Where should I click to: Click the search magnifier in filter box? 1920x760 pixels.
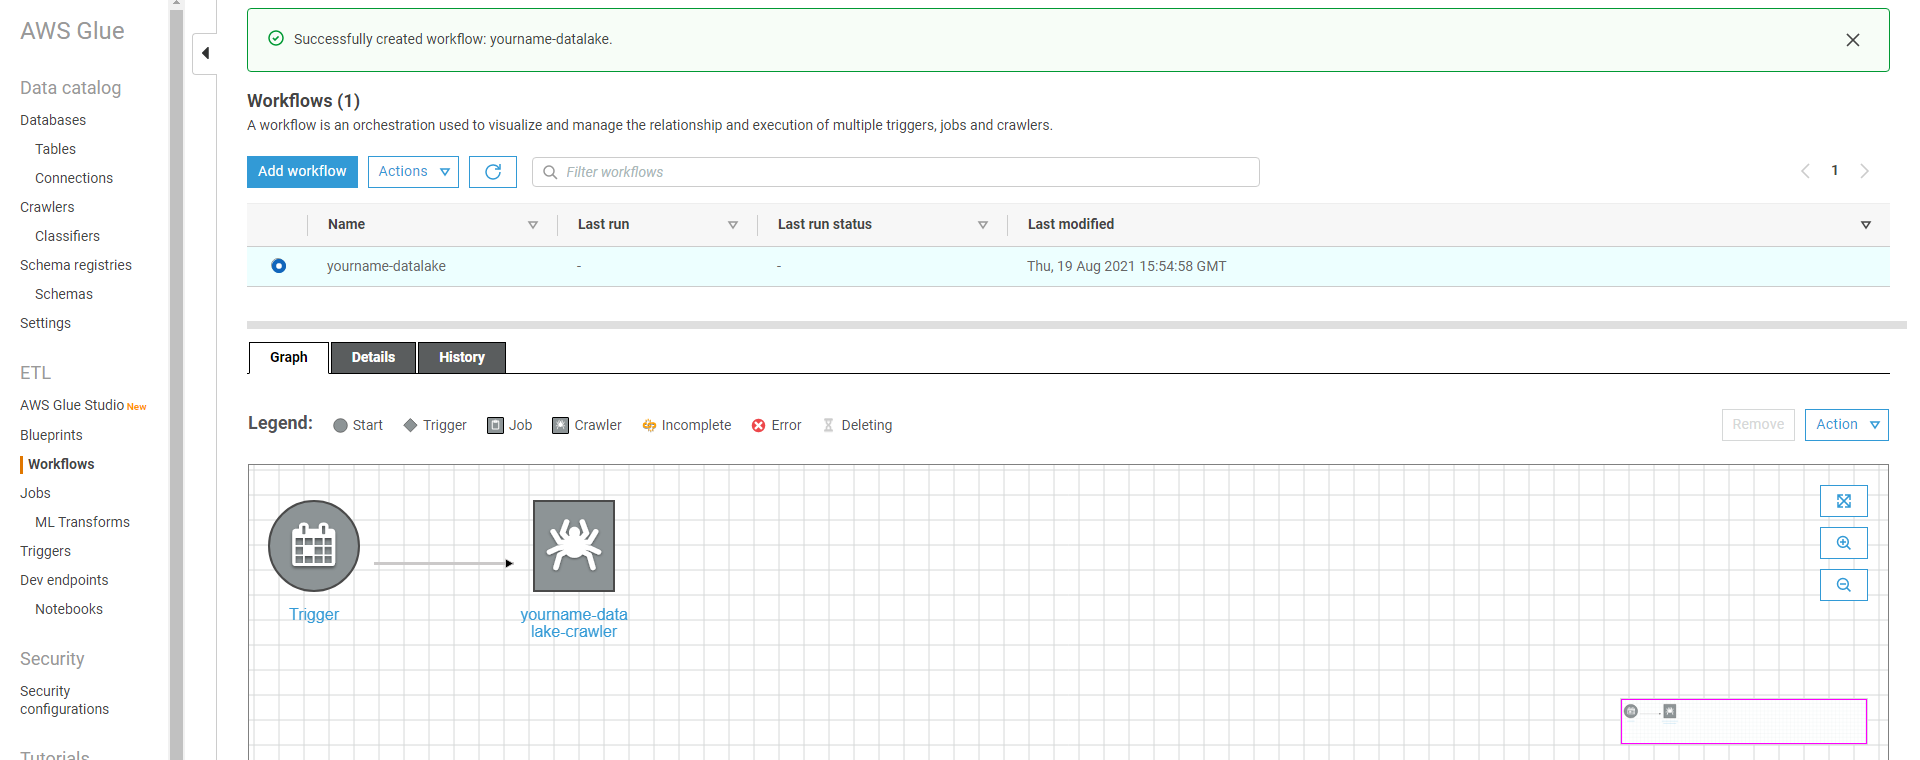[550, 172]
